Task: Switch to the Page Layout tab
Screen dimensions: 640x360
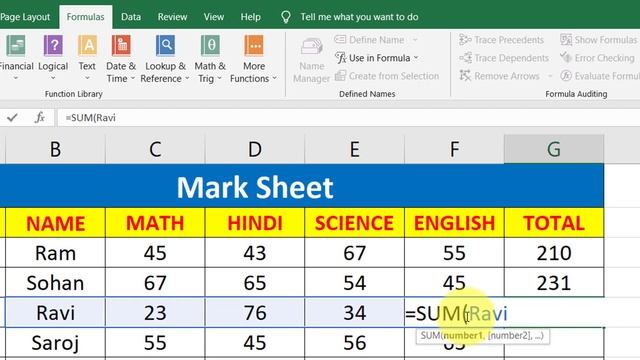Action: click(x=25, y=17)
